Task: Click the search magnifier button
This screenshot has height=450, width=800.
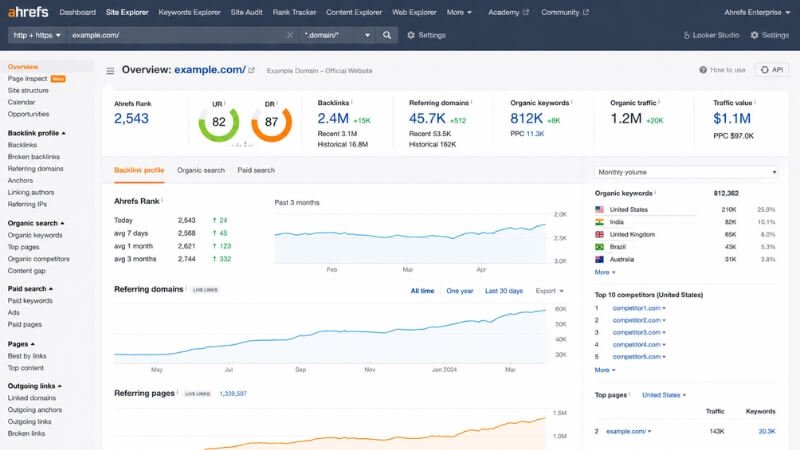Action: (387, 35)
